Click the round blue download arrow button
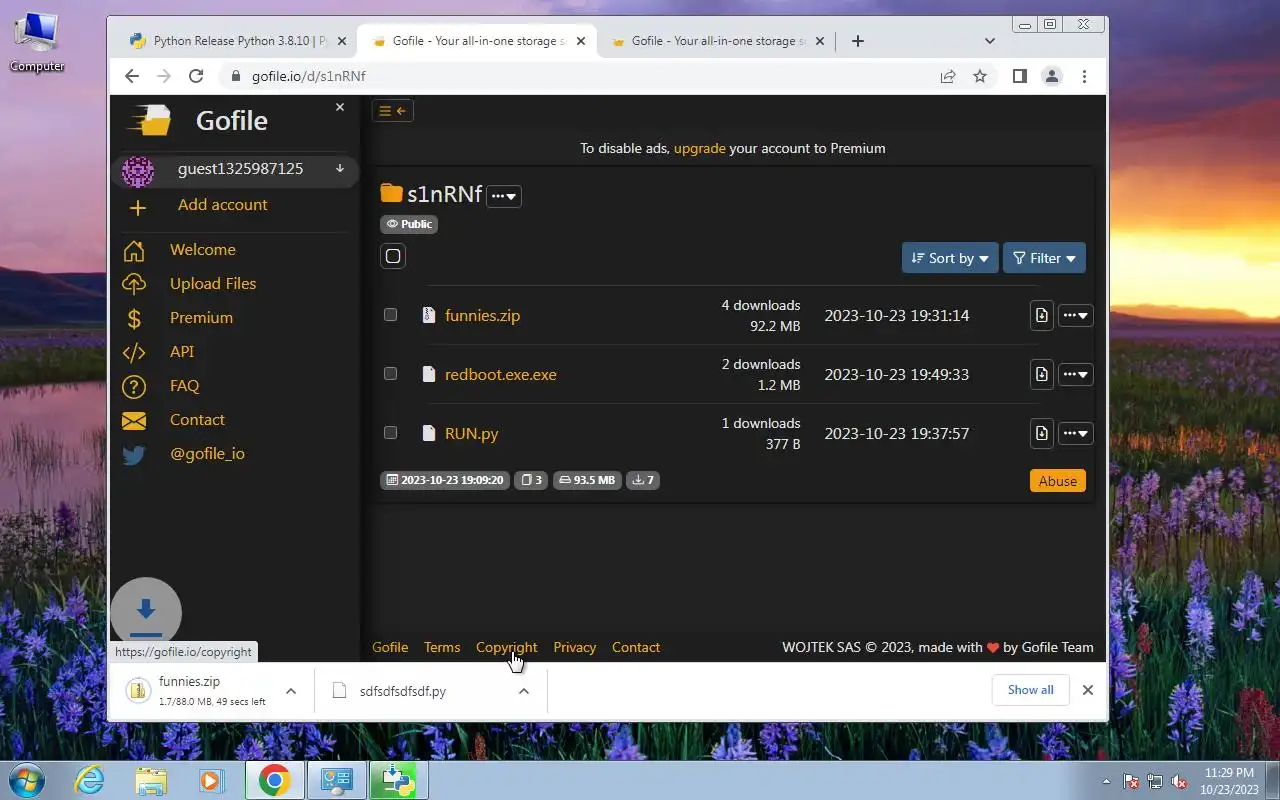1280x800 pixels. 146,613
